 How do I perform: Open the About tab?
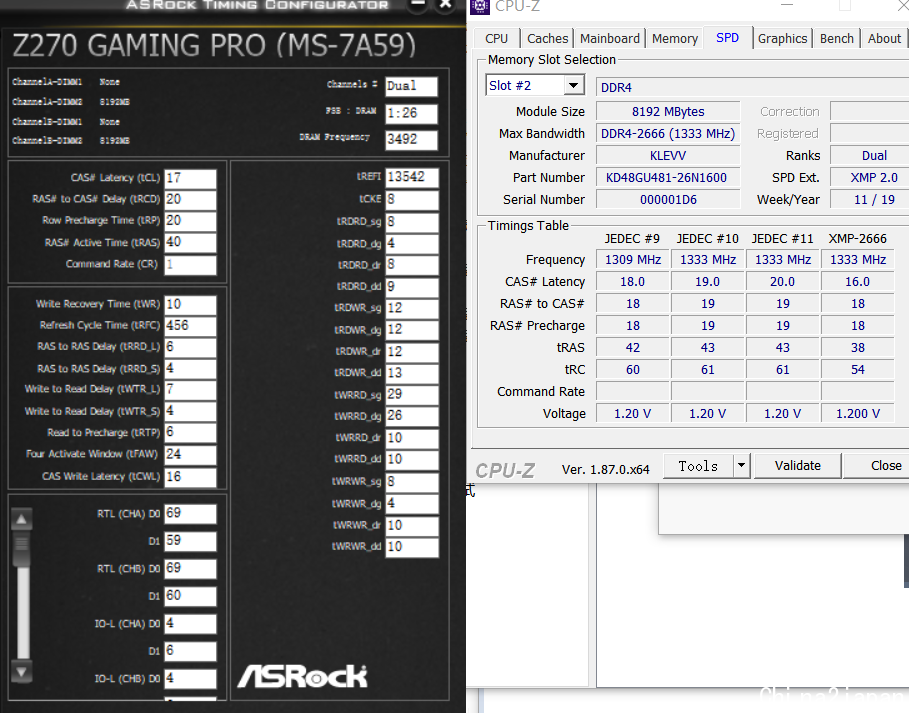[x=884, y=39]
